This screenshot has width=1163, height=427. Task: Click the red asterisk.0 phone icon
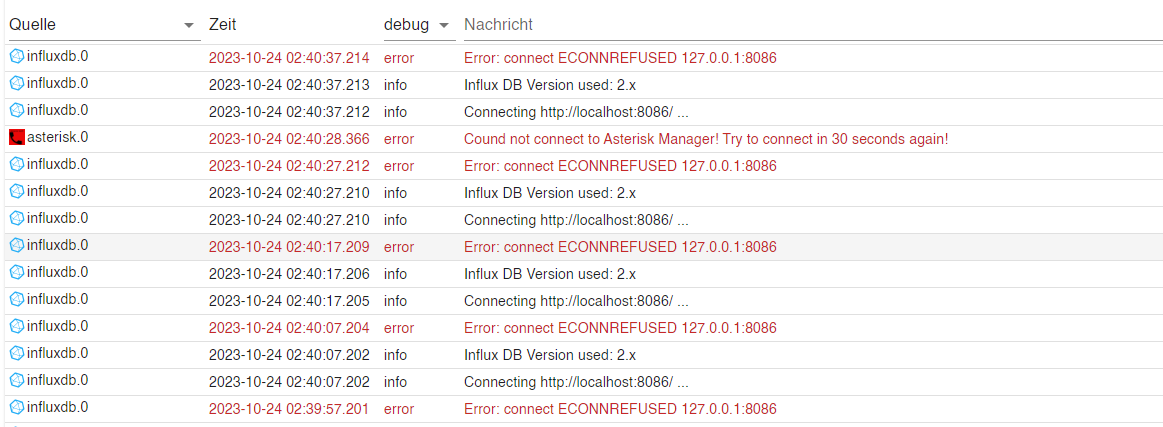16,137
